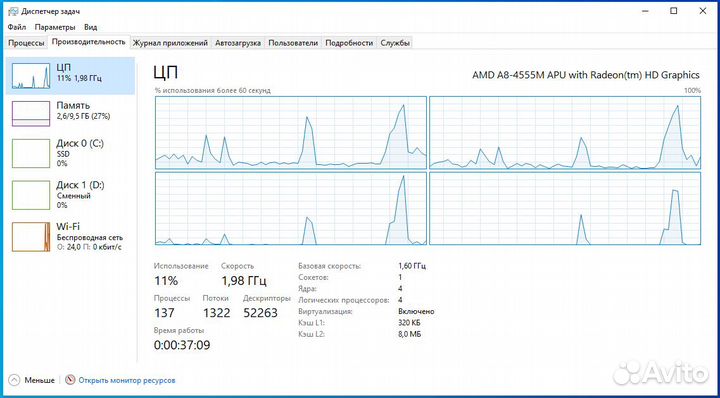The width and height of the screenshot is (720, 398).
Task: Click the 100% graph scale label
Action: (692, 90)
